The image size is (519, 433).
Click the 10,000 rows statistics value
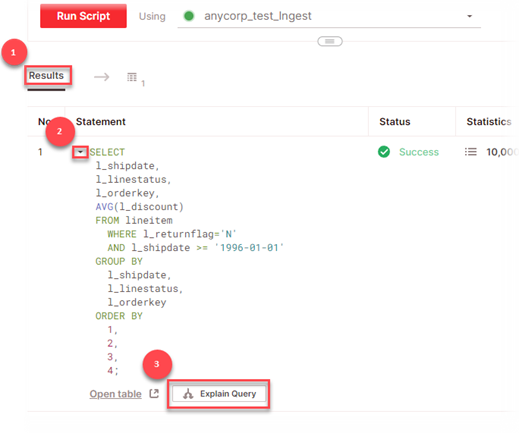coord(502,152)
